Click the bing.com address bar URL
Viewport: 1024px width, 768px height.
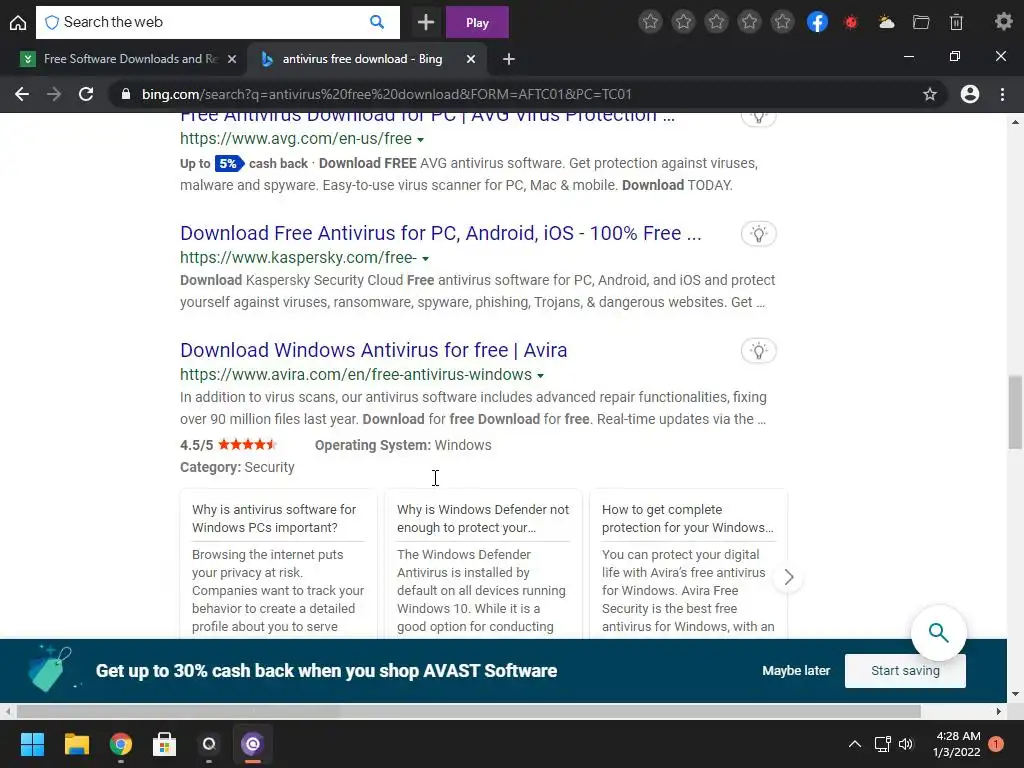[387, 94]
